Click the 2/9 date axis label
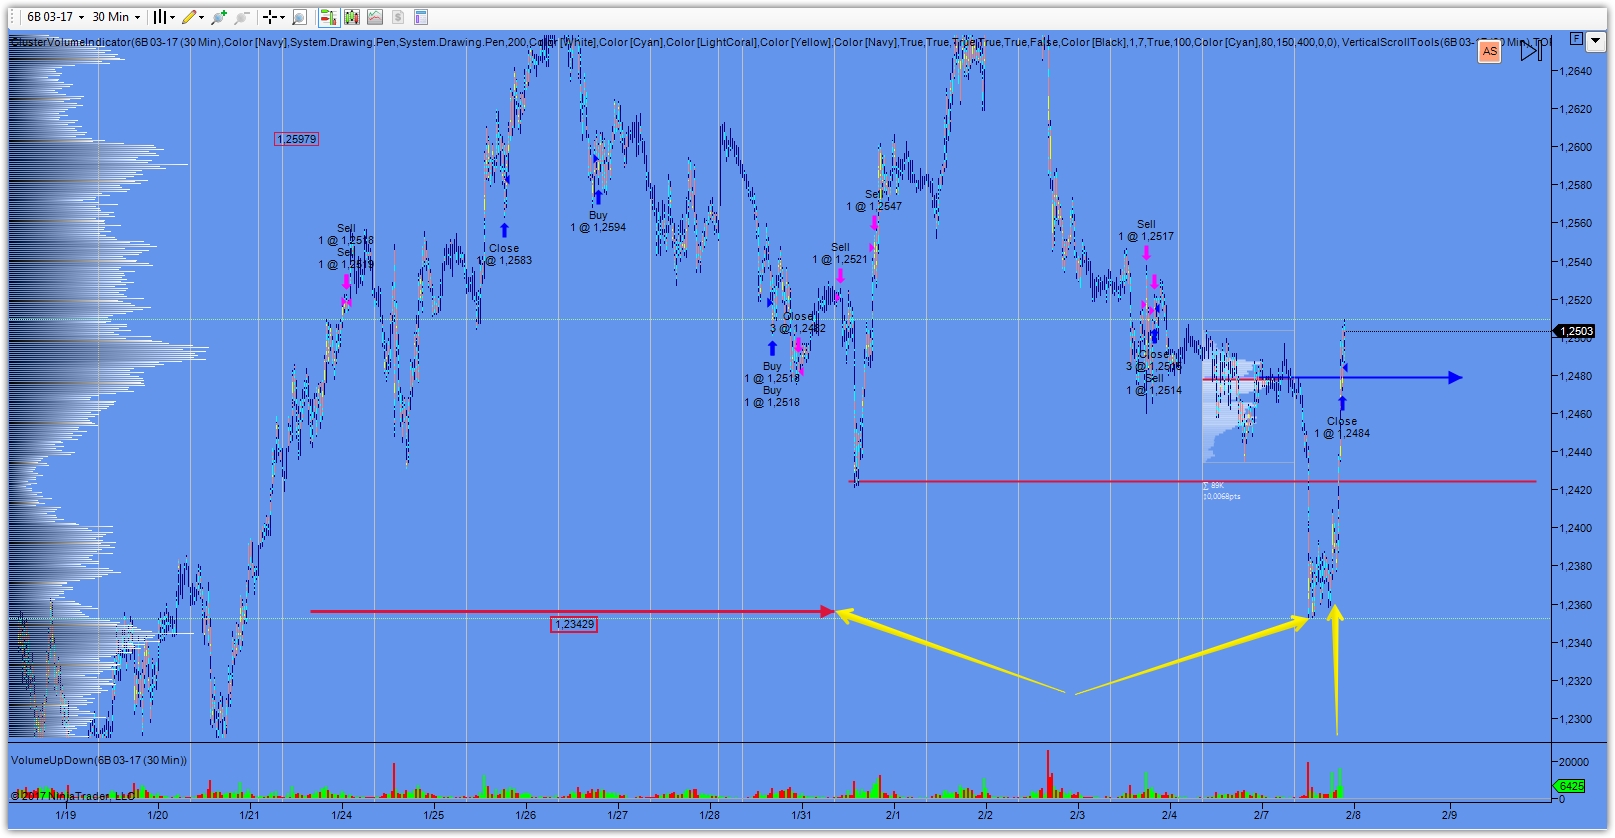The image size is (1615, 838). (x=1449, y=815)
